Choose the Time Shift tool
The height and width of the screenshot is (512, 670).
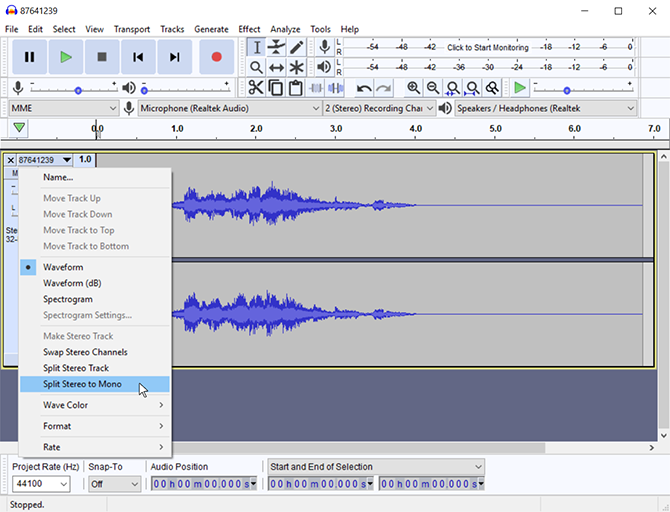[x=276, y=67]
